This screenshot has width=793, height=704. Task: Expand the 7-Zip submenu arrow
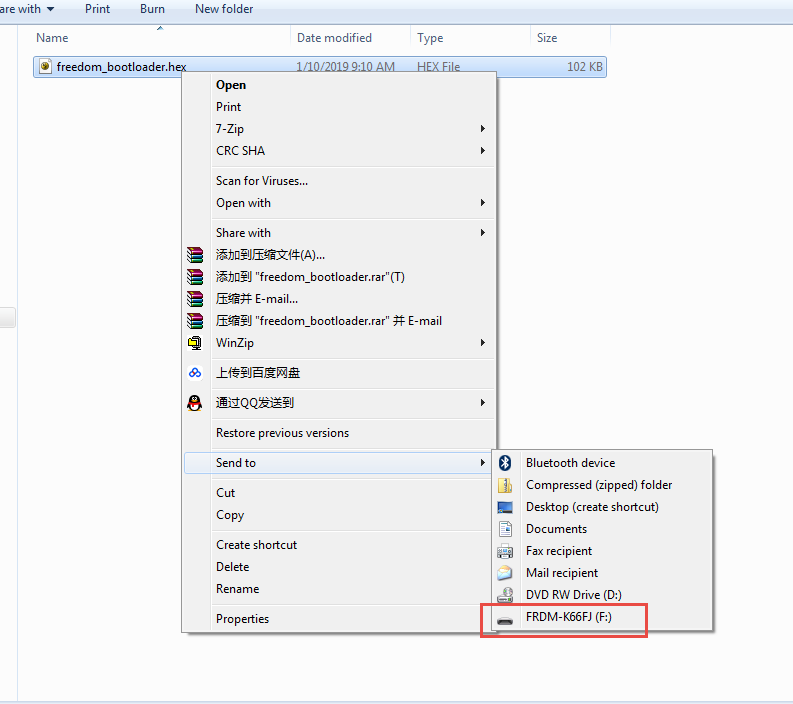point(482,129)
